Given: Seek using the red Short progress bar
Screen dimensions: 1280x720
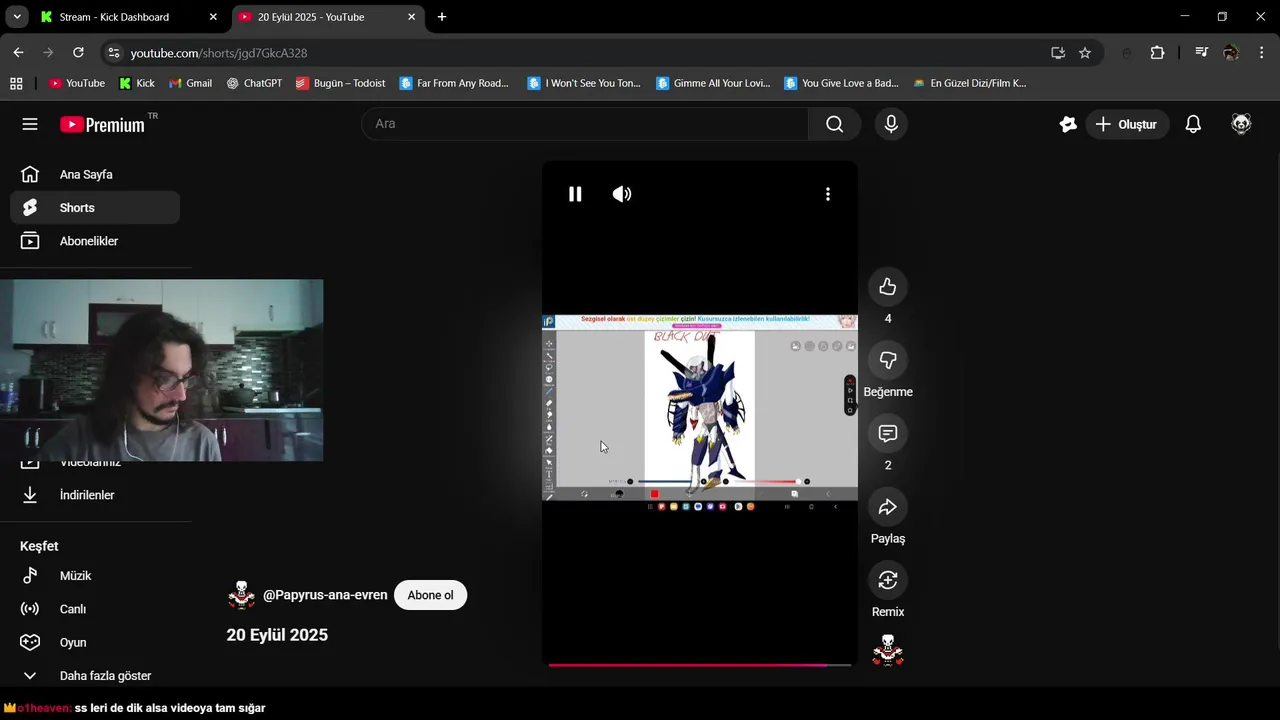Looking at the screenshot, I should [x=700, y=664].
